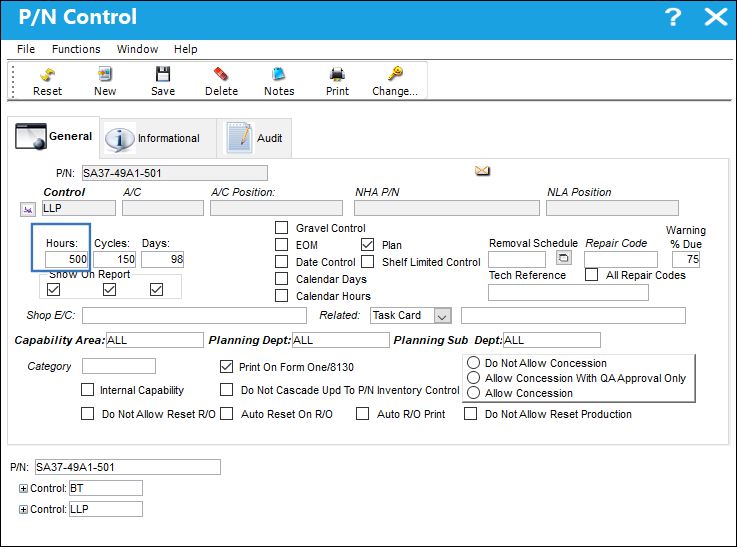Open the Window menu

pos(137,49)
